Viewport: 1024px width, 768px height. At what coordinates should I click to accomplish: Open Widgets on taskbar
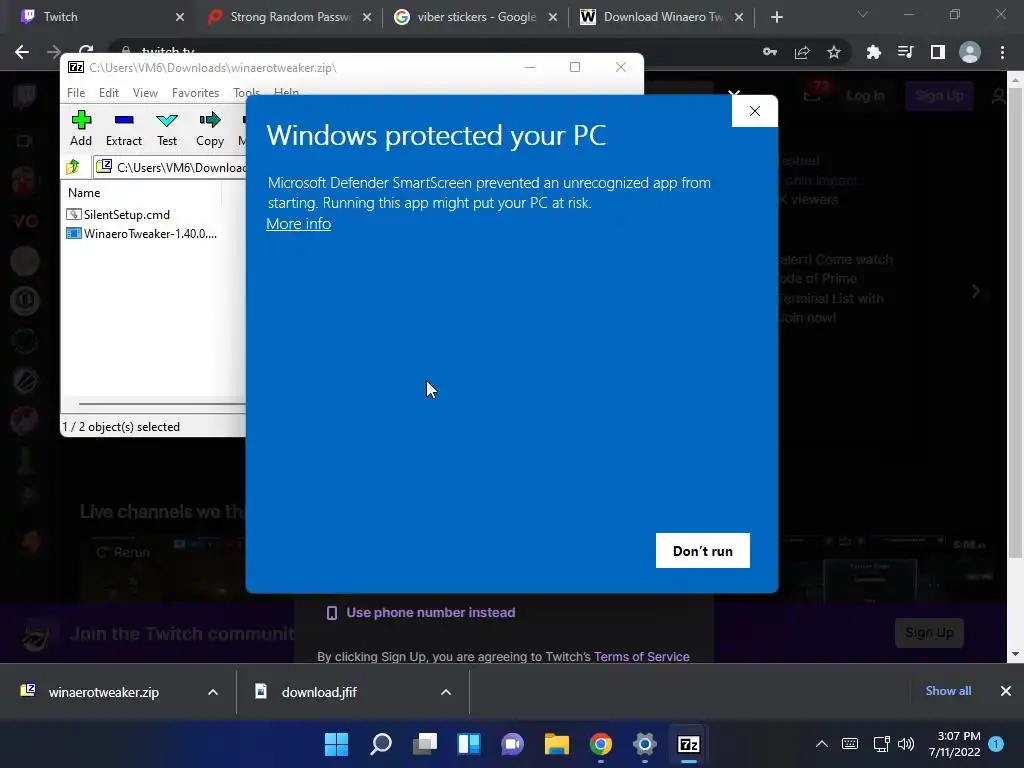469,744
